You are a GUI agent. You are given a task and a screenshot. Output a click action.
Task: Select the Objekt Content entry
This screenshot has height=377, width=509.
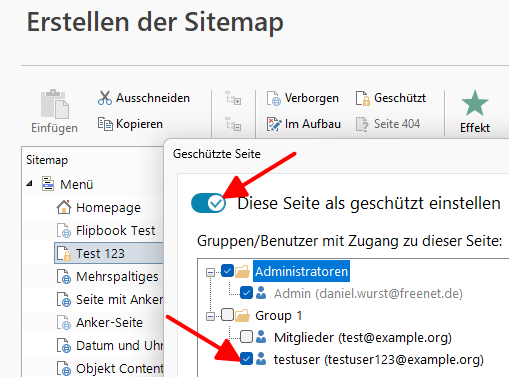pos(120,369)
